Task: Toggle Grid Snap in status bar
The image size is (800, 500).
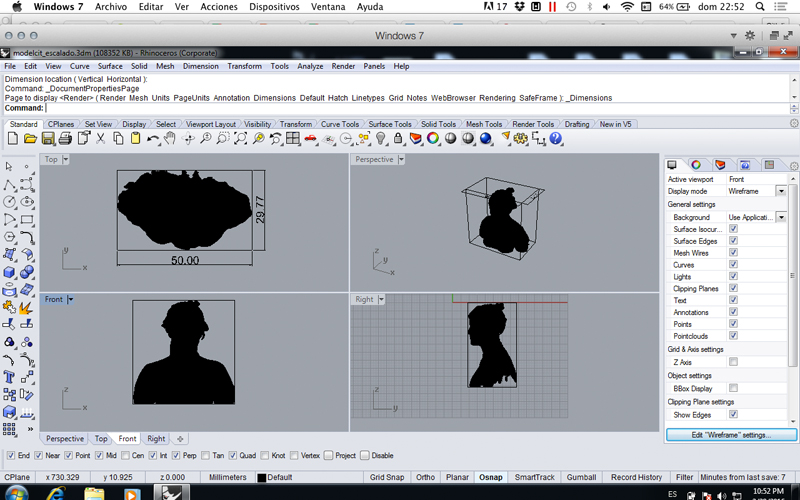Action: [x=387, y=478]
